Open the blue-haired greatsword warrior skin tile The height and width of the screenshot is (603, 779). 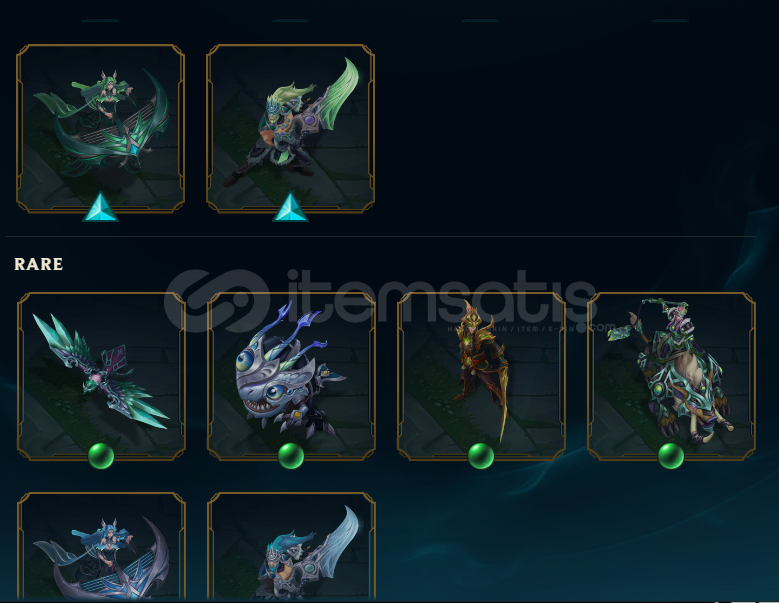click(291, 546)
